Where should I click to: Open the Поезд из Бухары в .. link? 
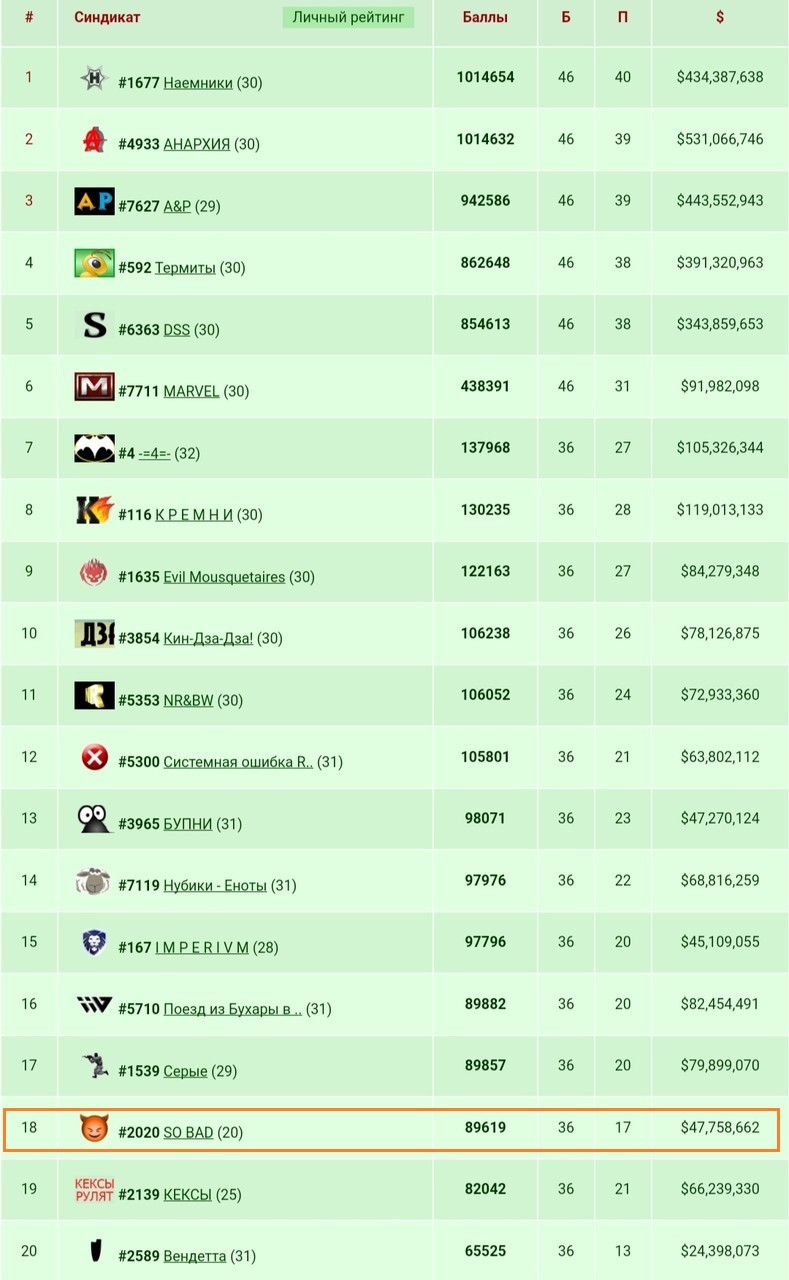[232, 1009]
